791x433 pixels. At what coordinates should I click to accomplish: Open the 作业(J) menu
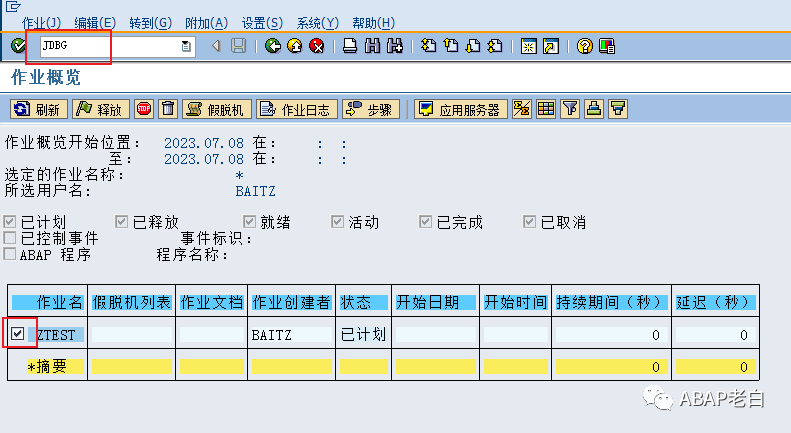pyautogui.click(x=41, y=23)
